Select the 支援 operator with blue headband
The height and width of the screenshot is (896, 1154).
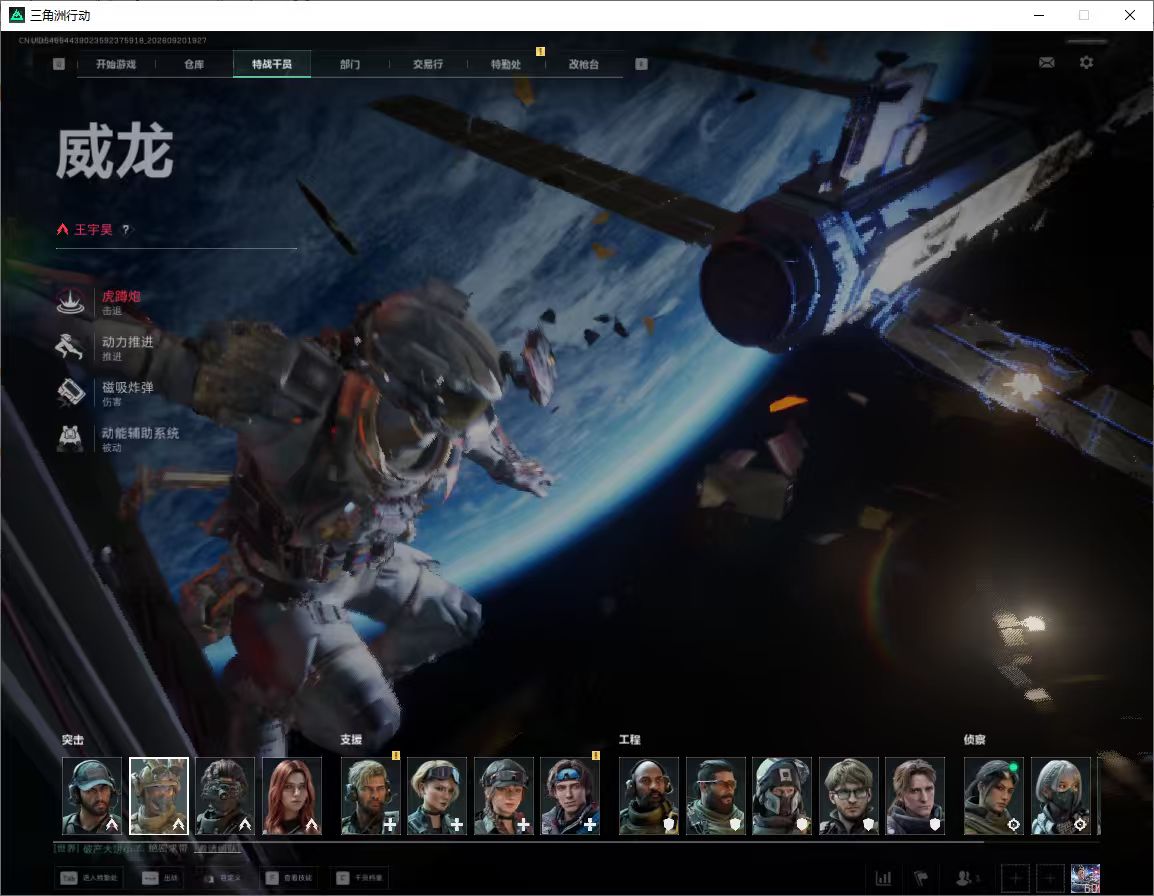(570, 796)
